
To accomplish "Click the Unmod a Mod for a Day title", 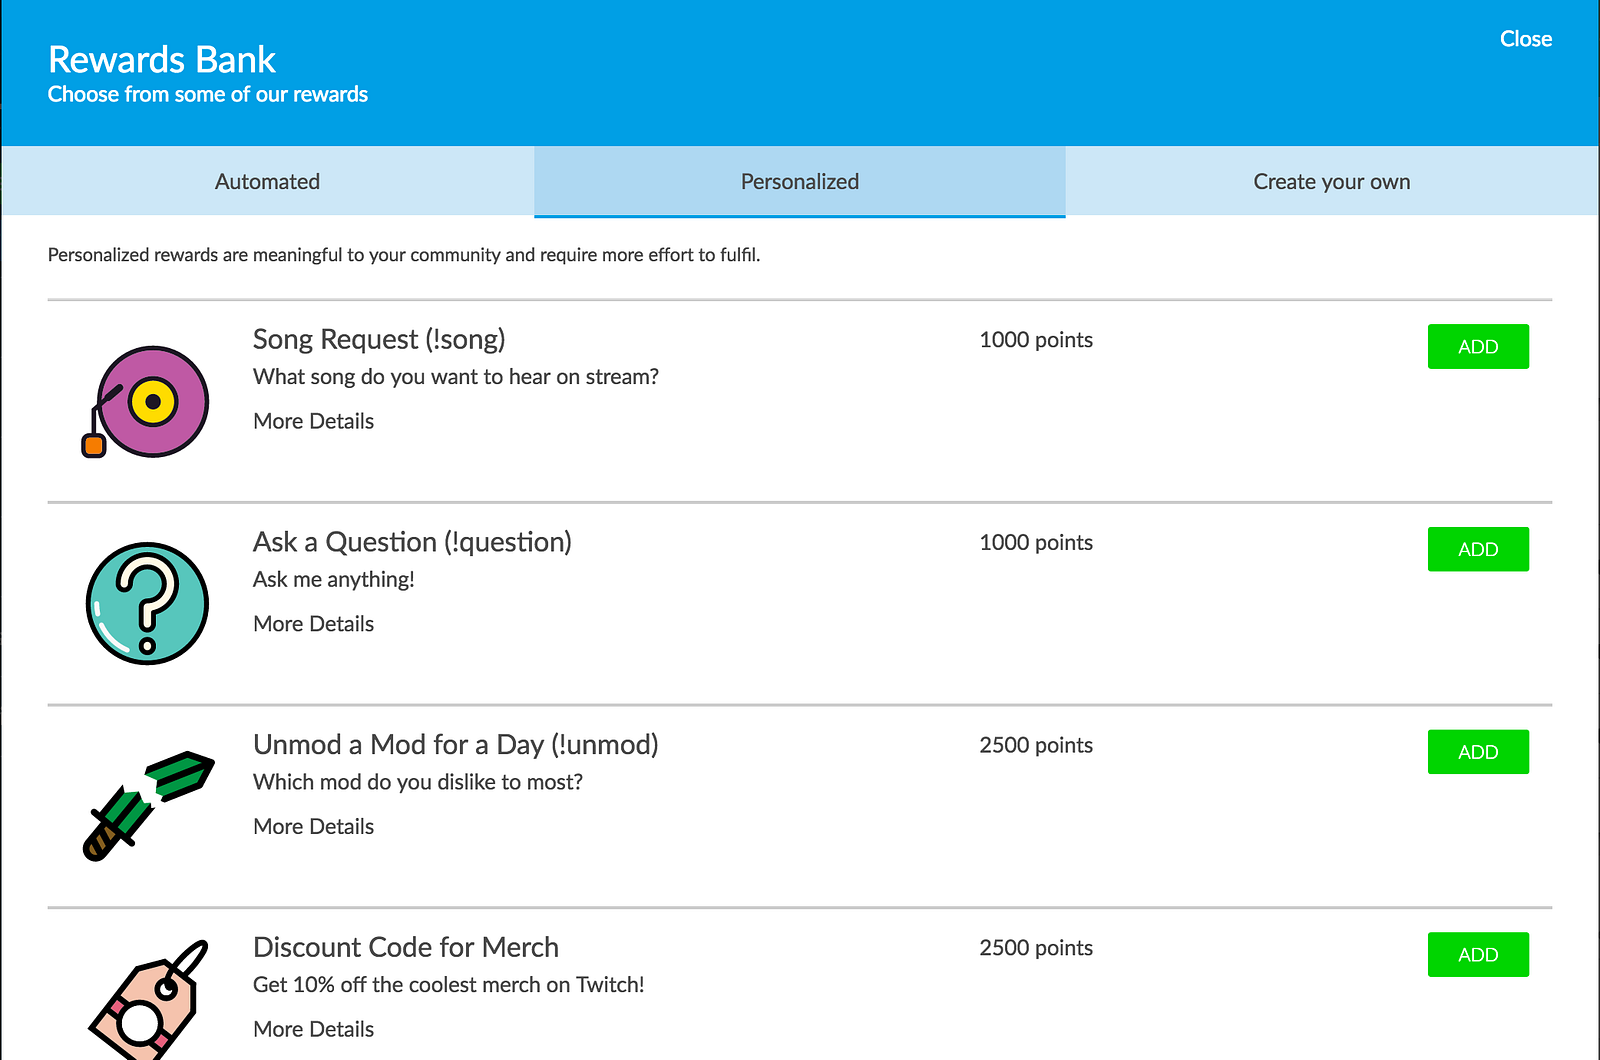I will pos(455,745).
